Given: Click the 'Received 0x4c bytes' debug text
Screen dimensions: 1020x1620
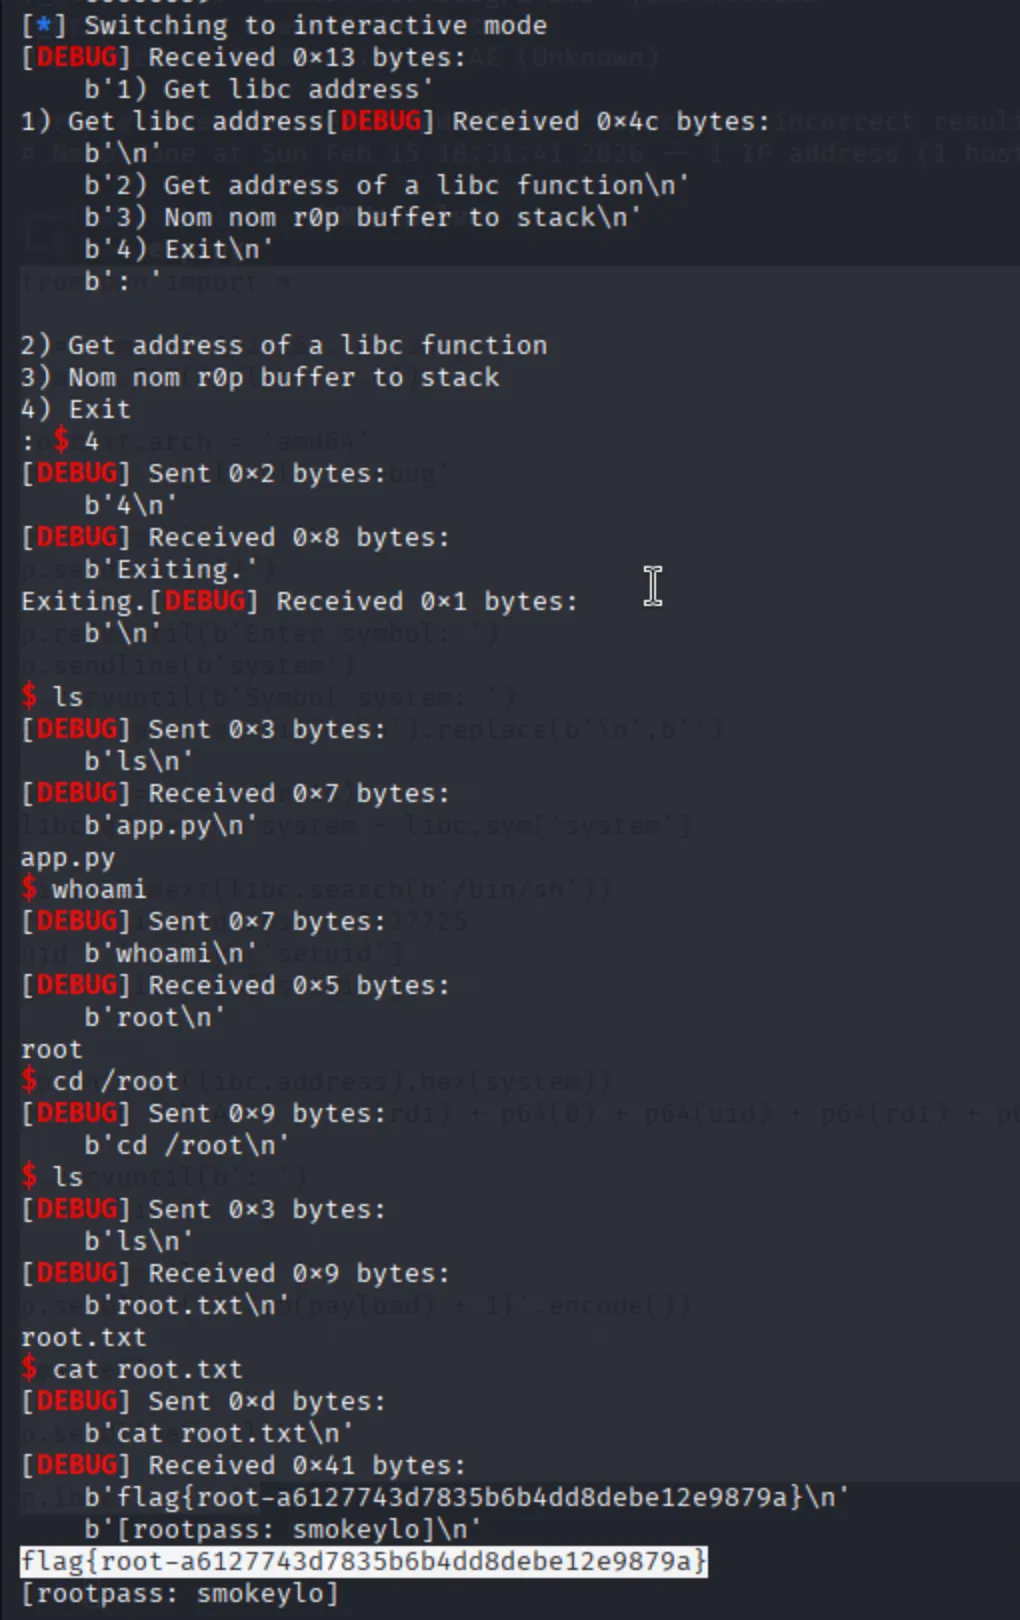Looking at the screenshot, I should (611, 121).
